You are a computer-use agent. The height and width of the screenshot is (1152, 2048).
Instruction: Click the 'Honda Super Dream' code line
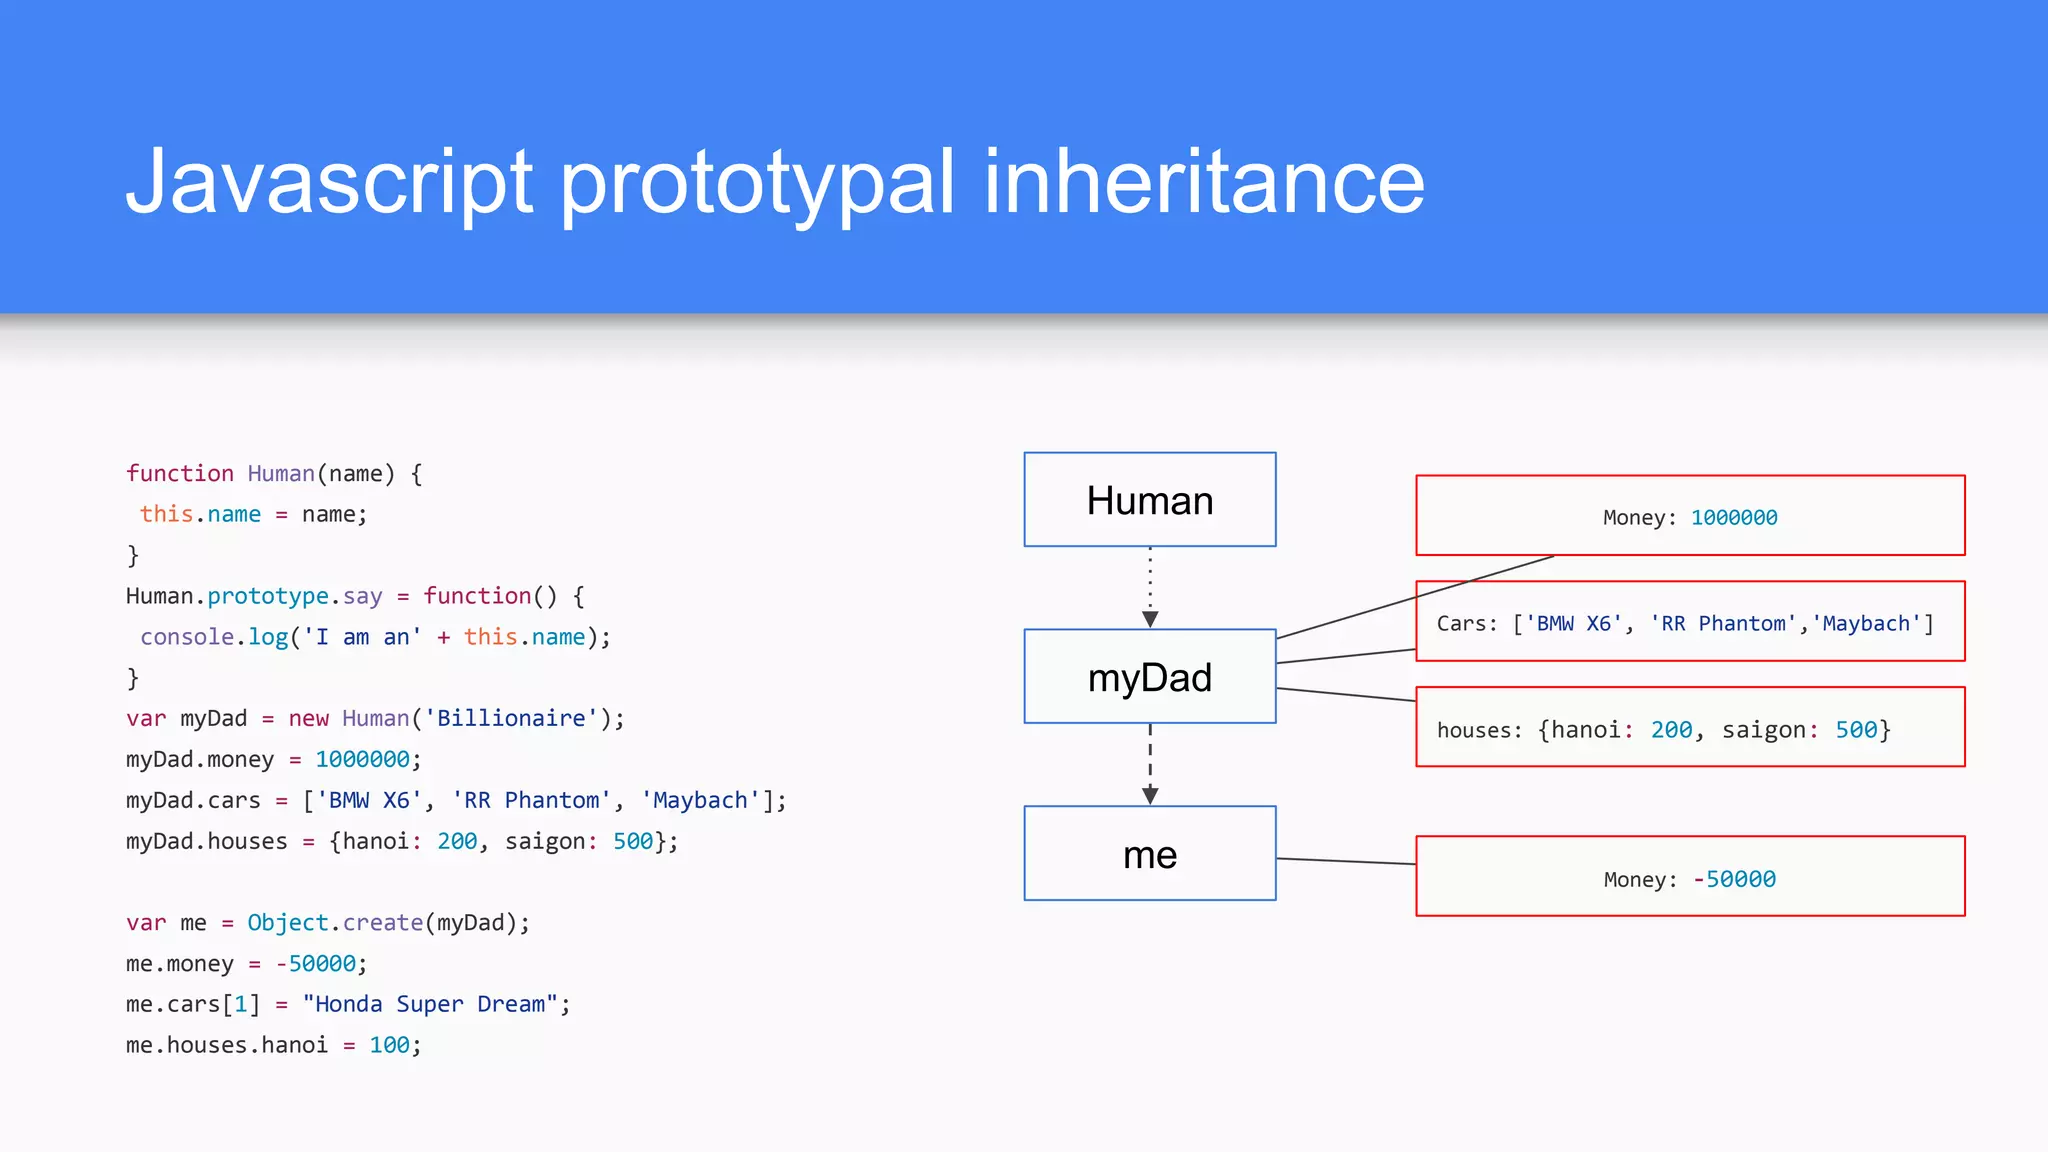click(x=348, y=1004)
